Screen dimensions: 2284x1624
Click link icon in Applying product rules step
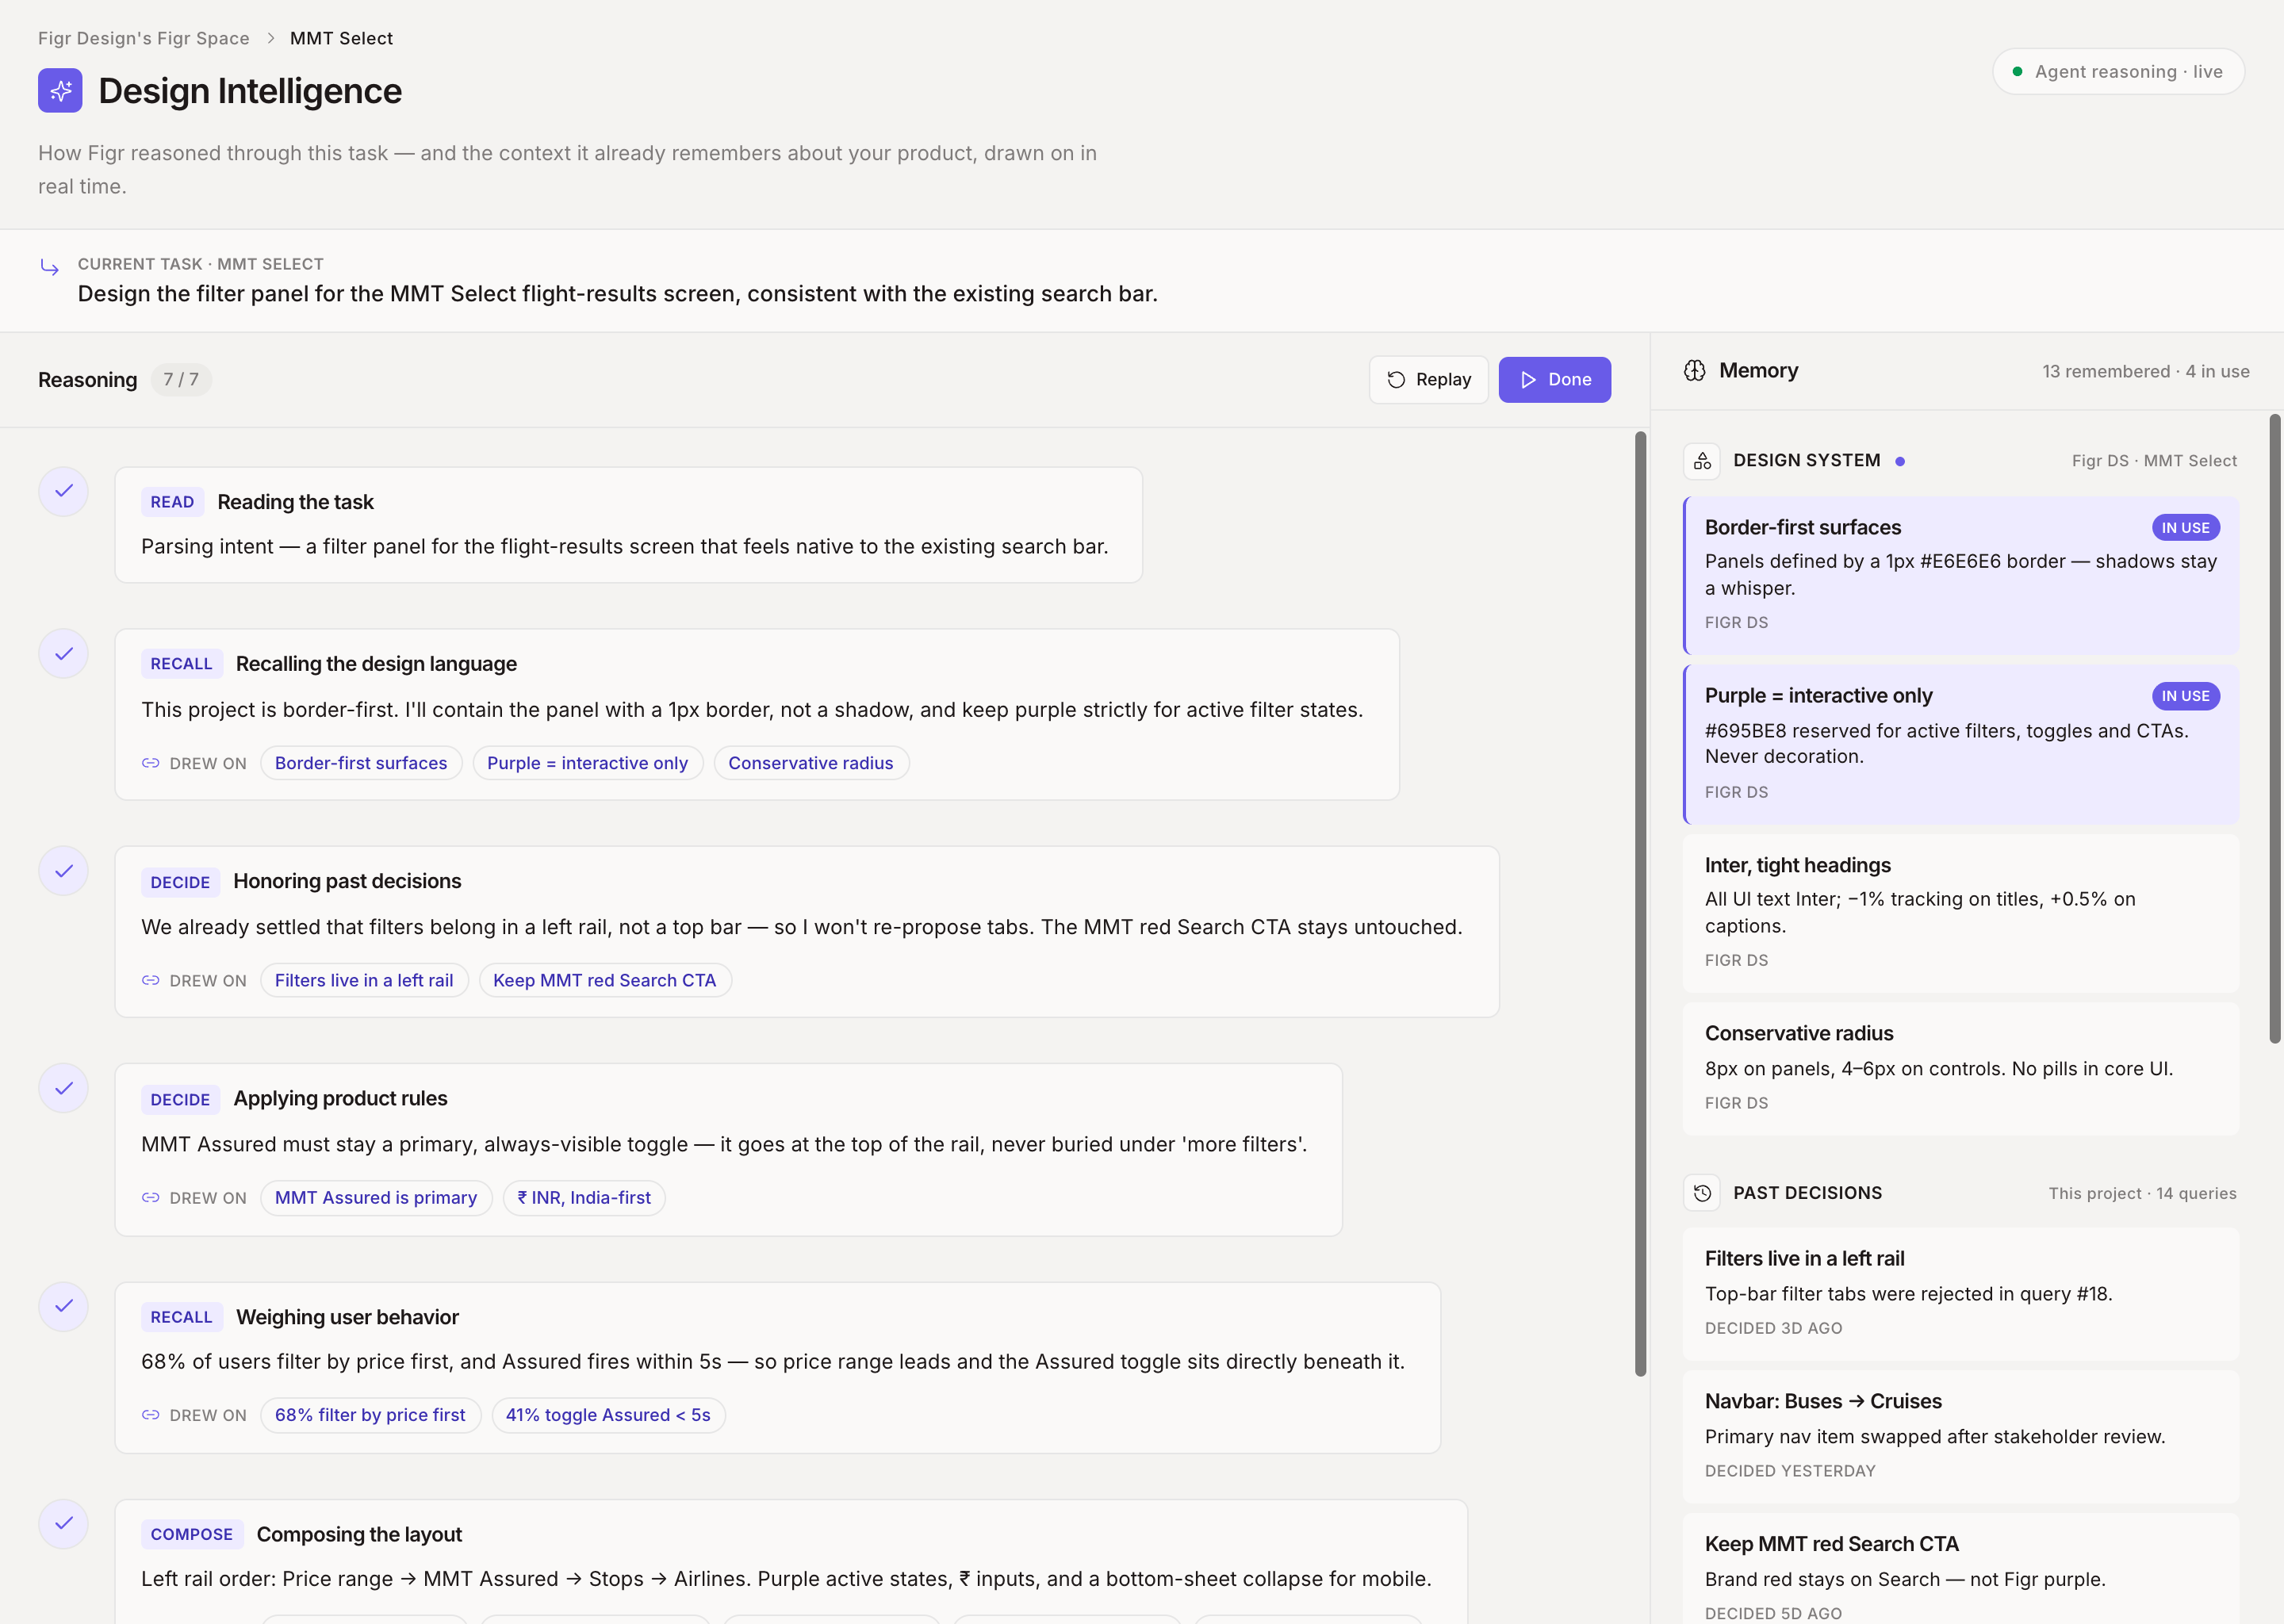pos(151,1198)
